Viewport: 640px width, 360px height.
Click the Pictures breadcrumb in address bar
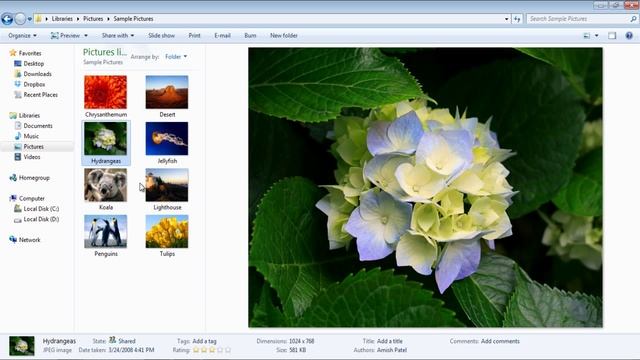[x=93, y=19]
